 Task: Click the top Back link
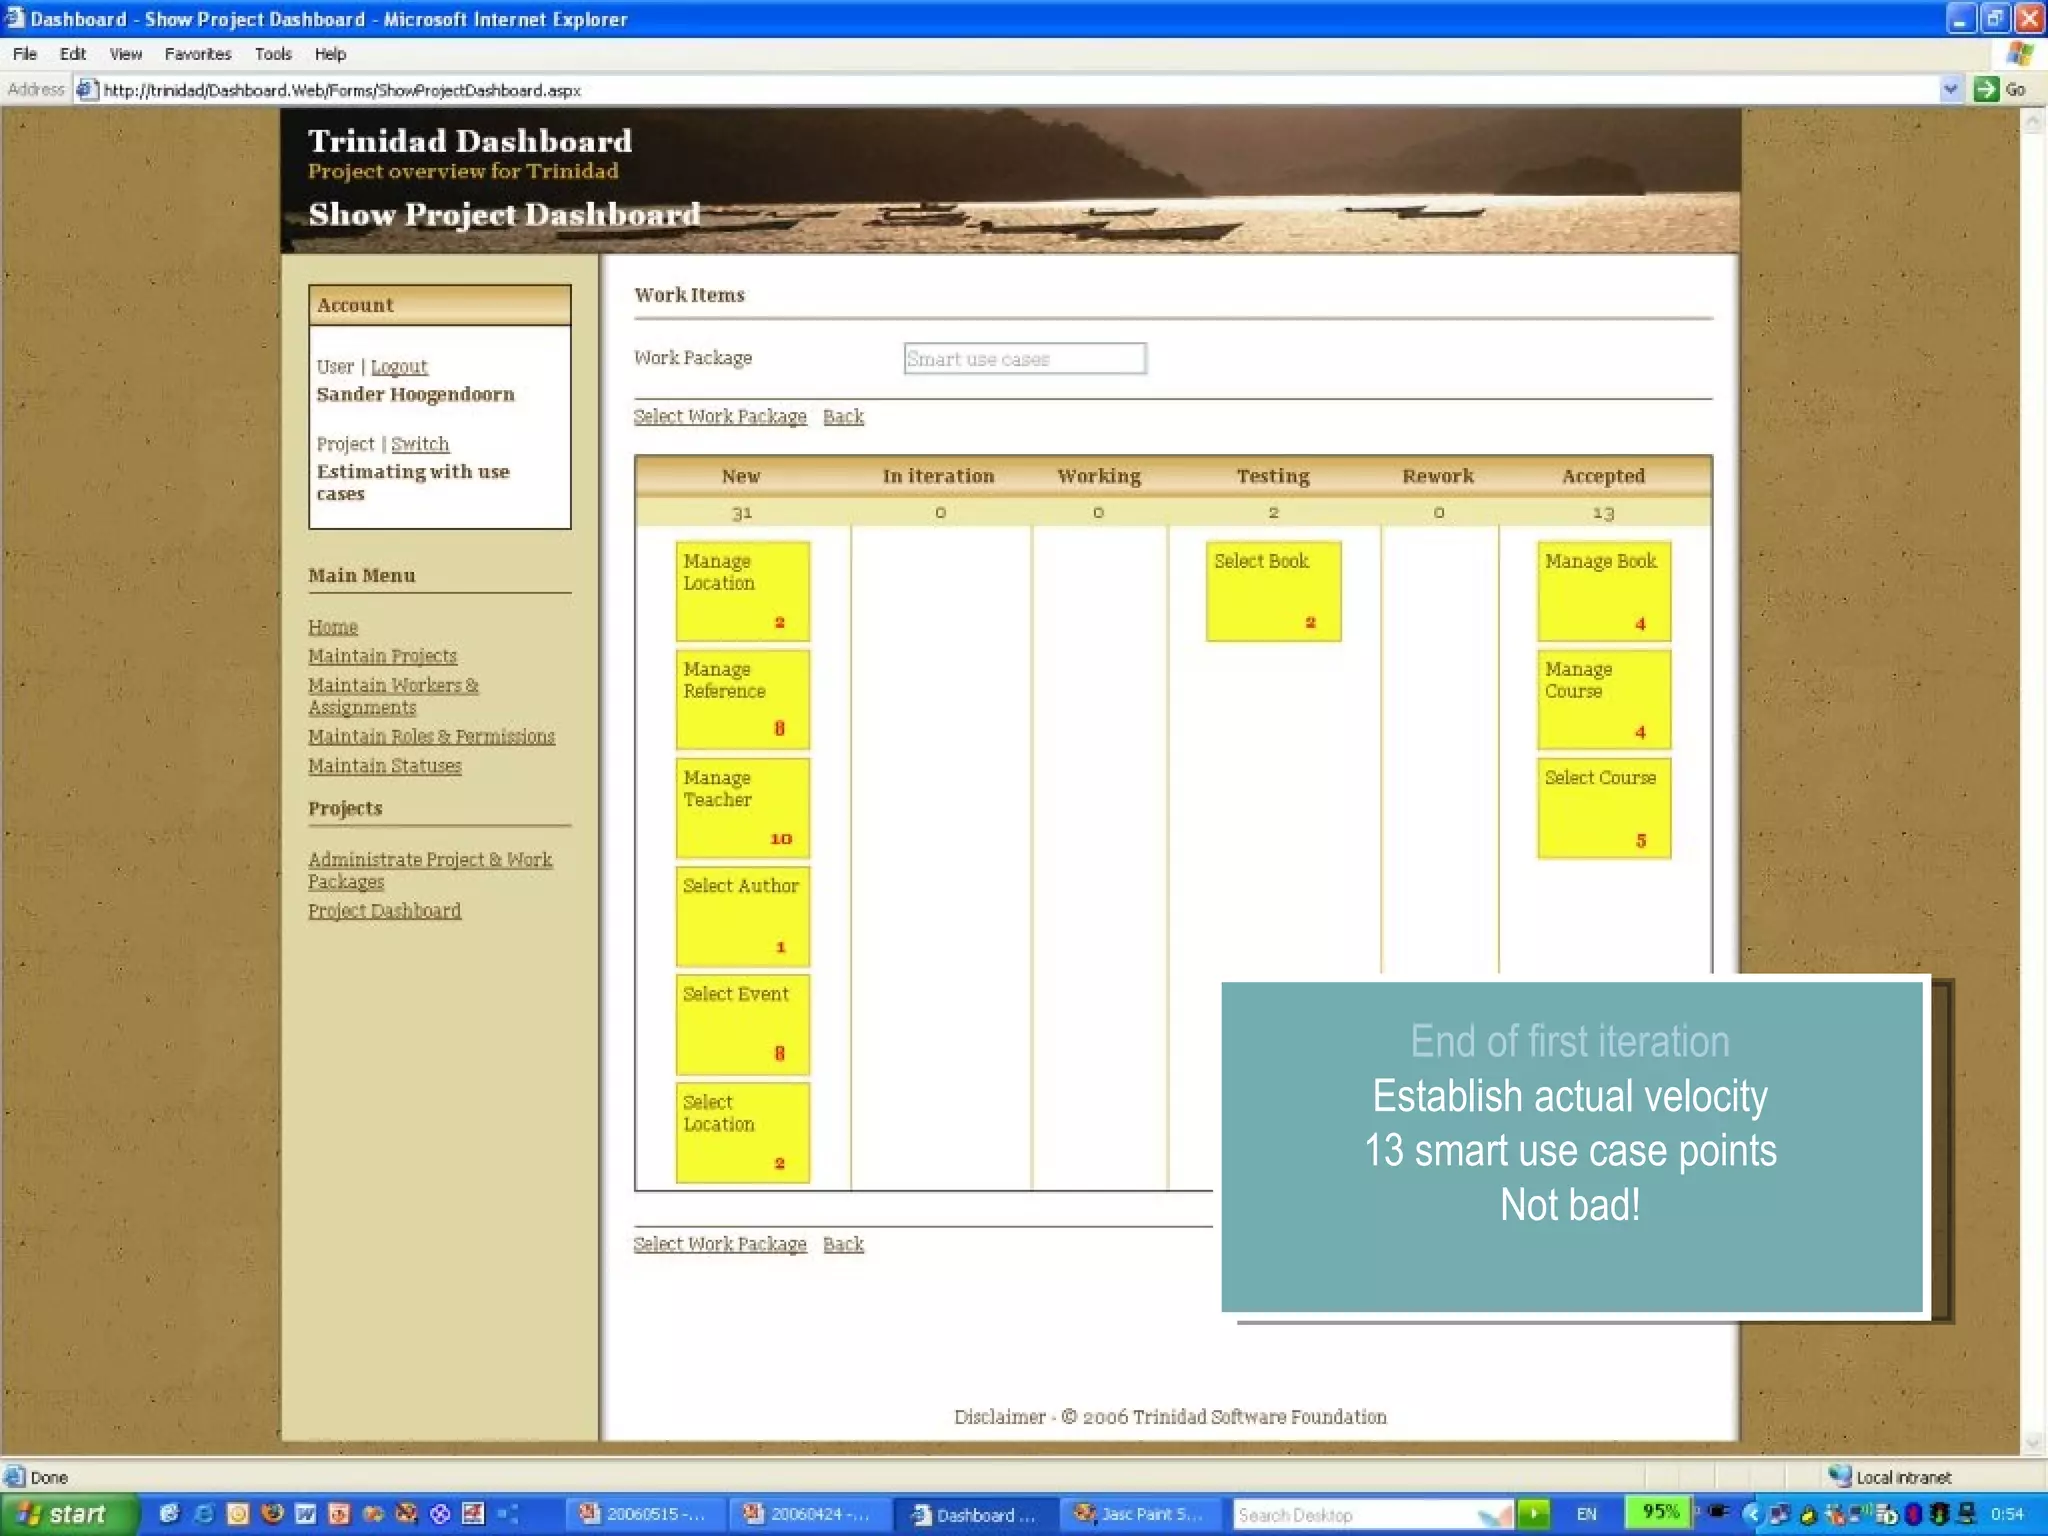pos(843,417)
